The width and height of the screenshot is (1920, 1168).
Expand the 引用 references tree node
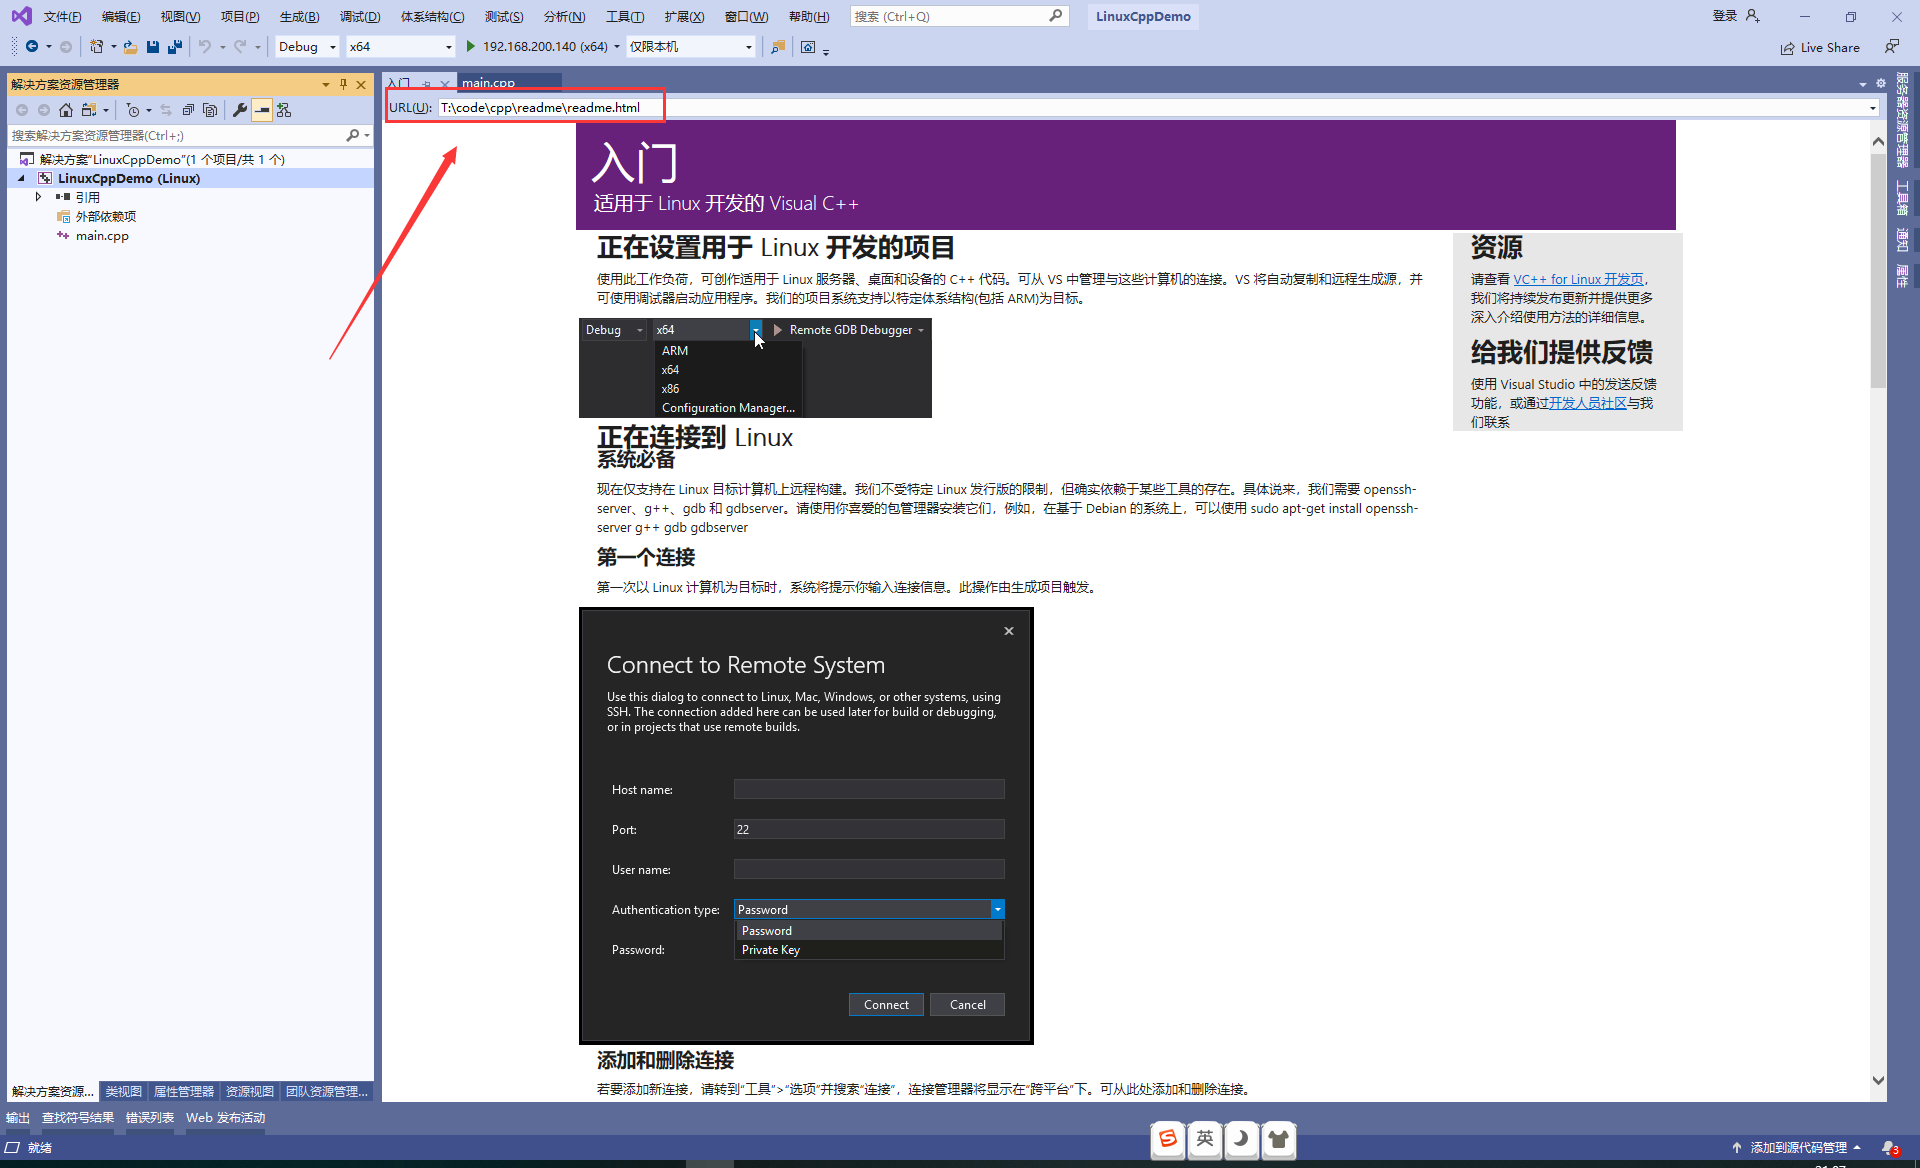[x=38, y=197]
